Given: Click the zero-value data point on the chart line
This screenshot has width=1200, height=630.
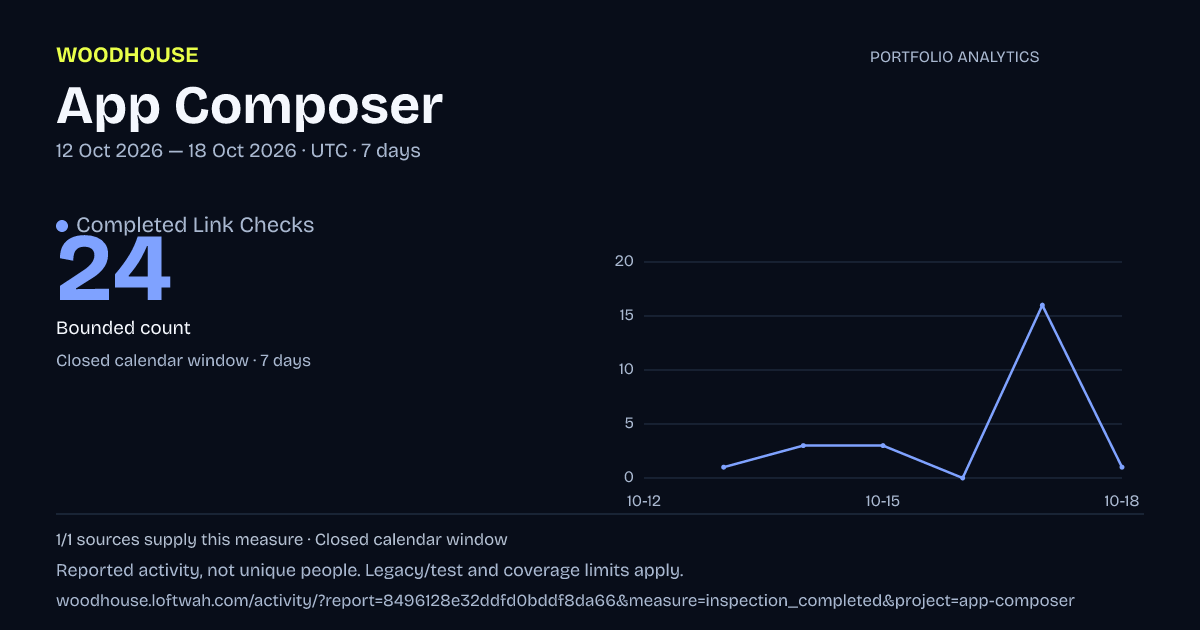Looking at the screenshot, I should 962,478.
